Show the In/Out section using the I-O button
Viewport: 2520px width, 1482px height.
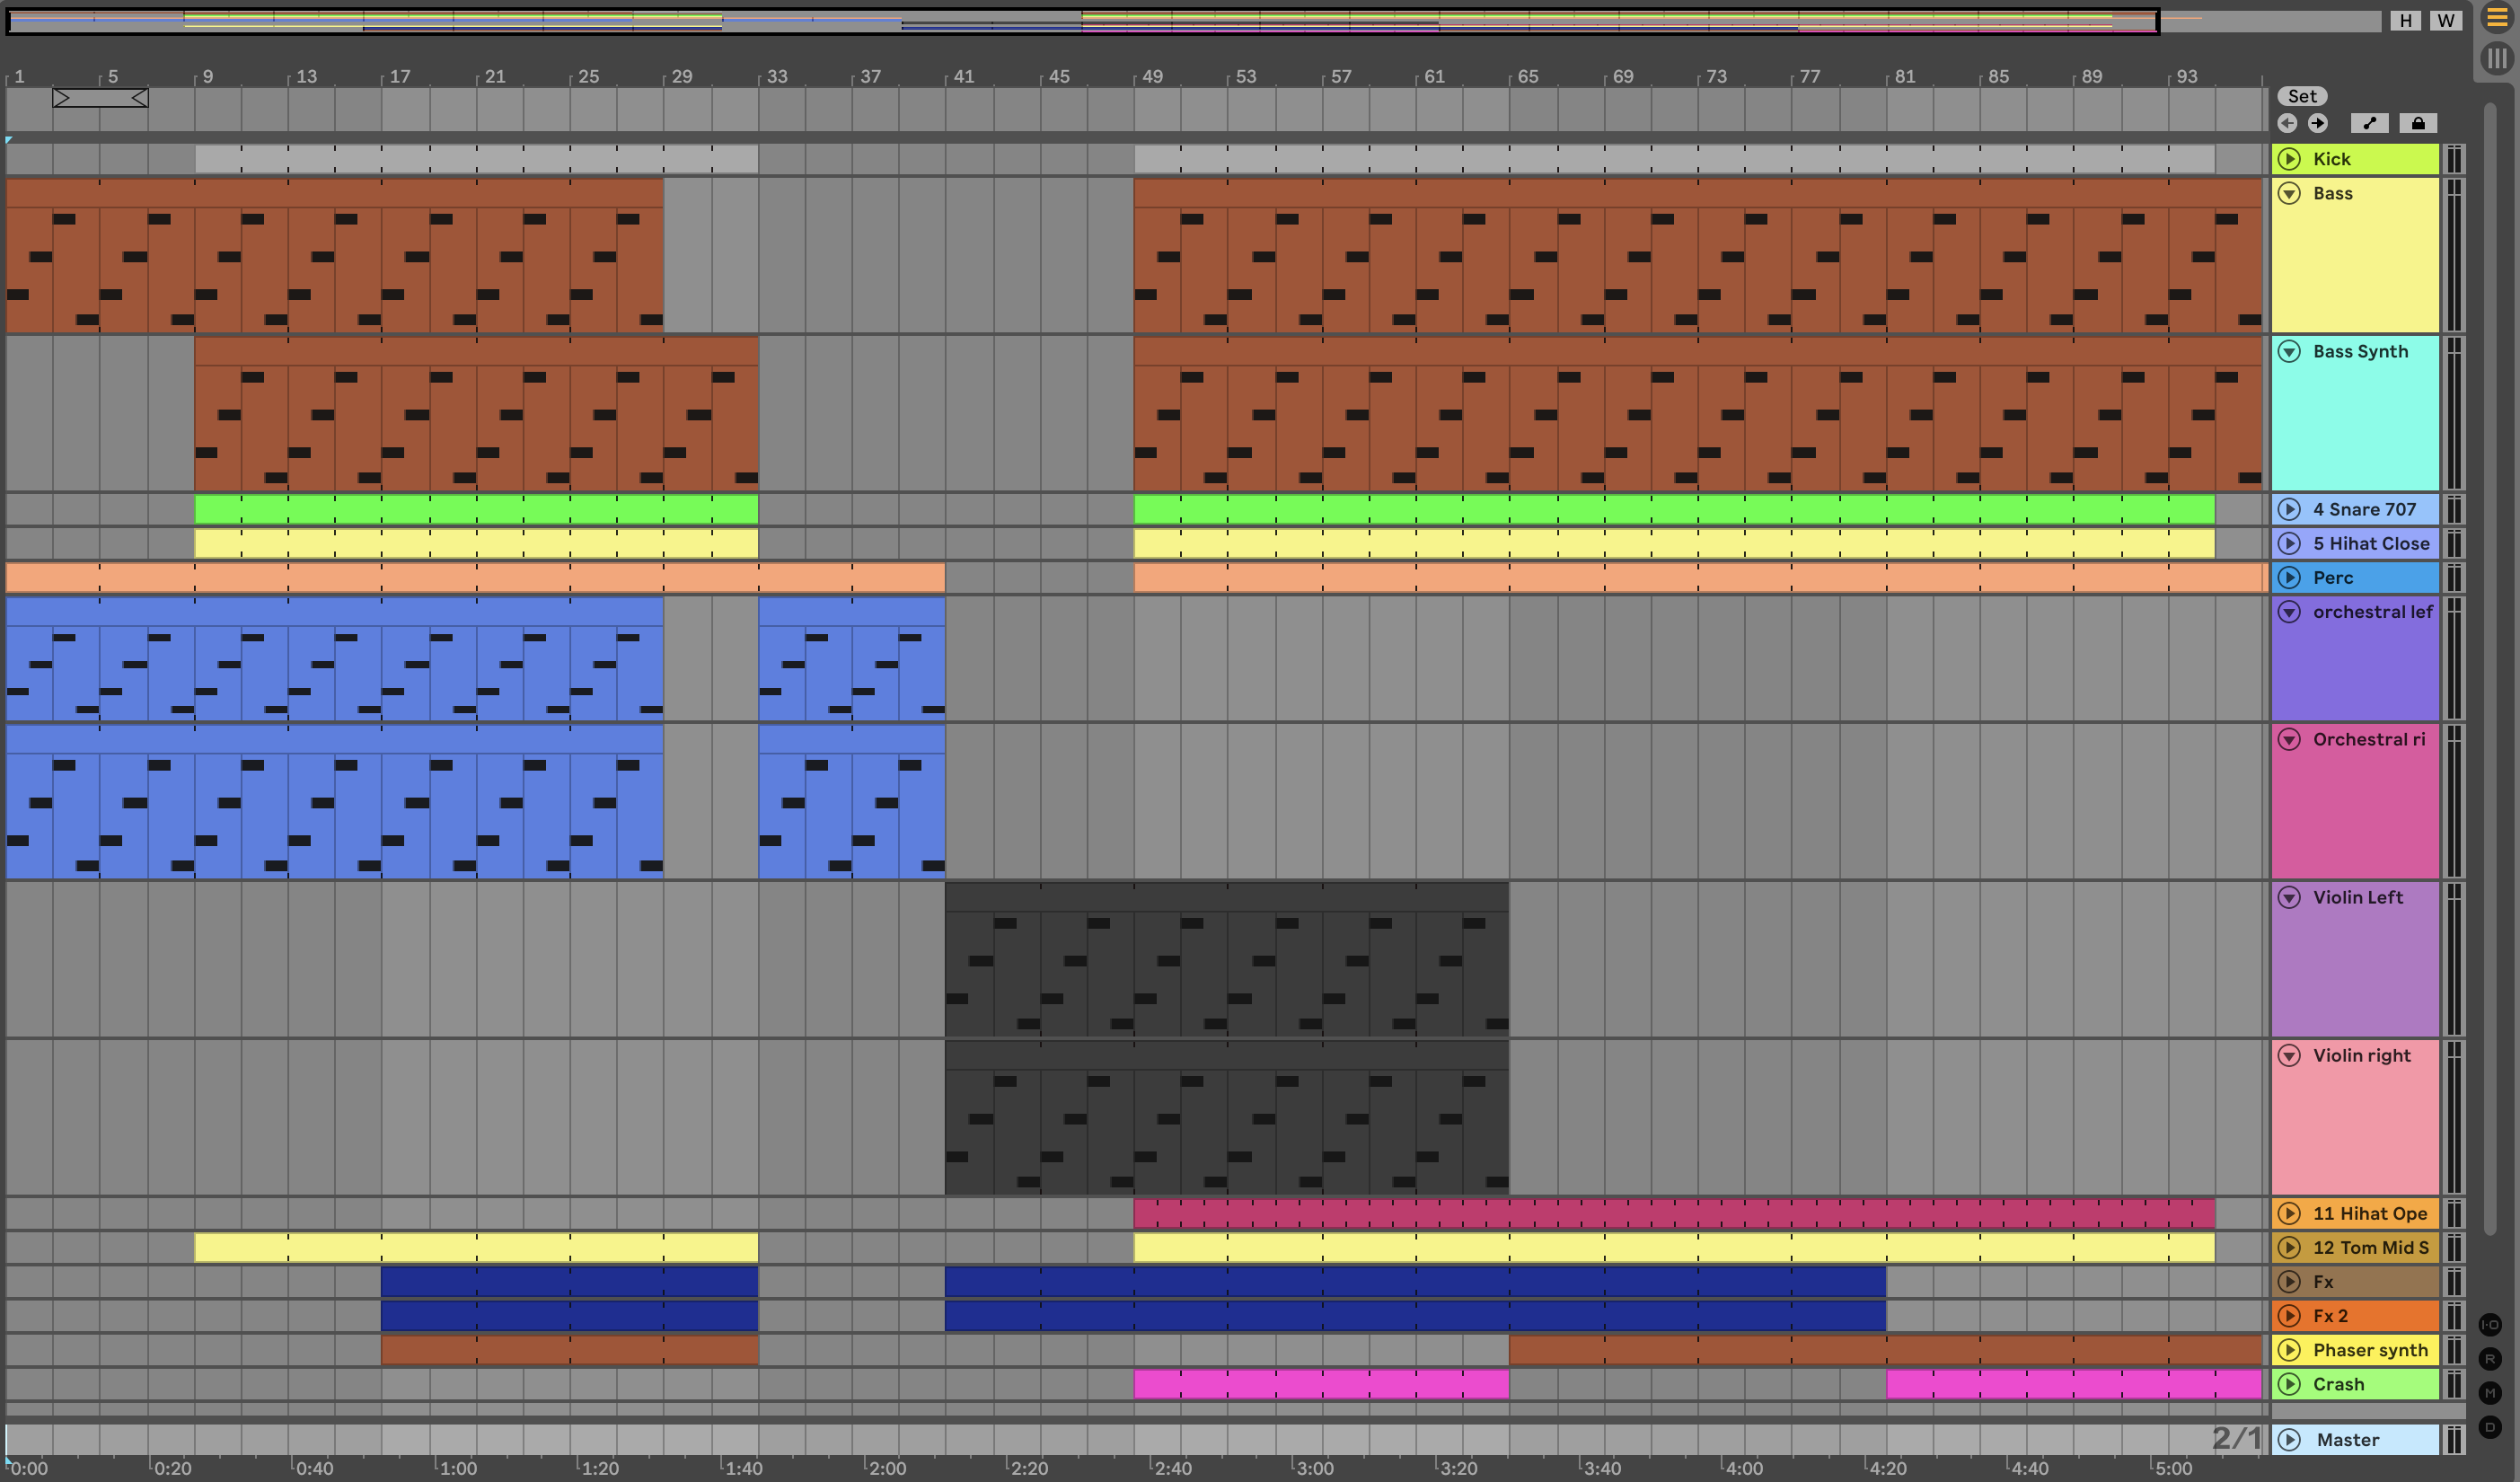pos(2490,1325)
